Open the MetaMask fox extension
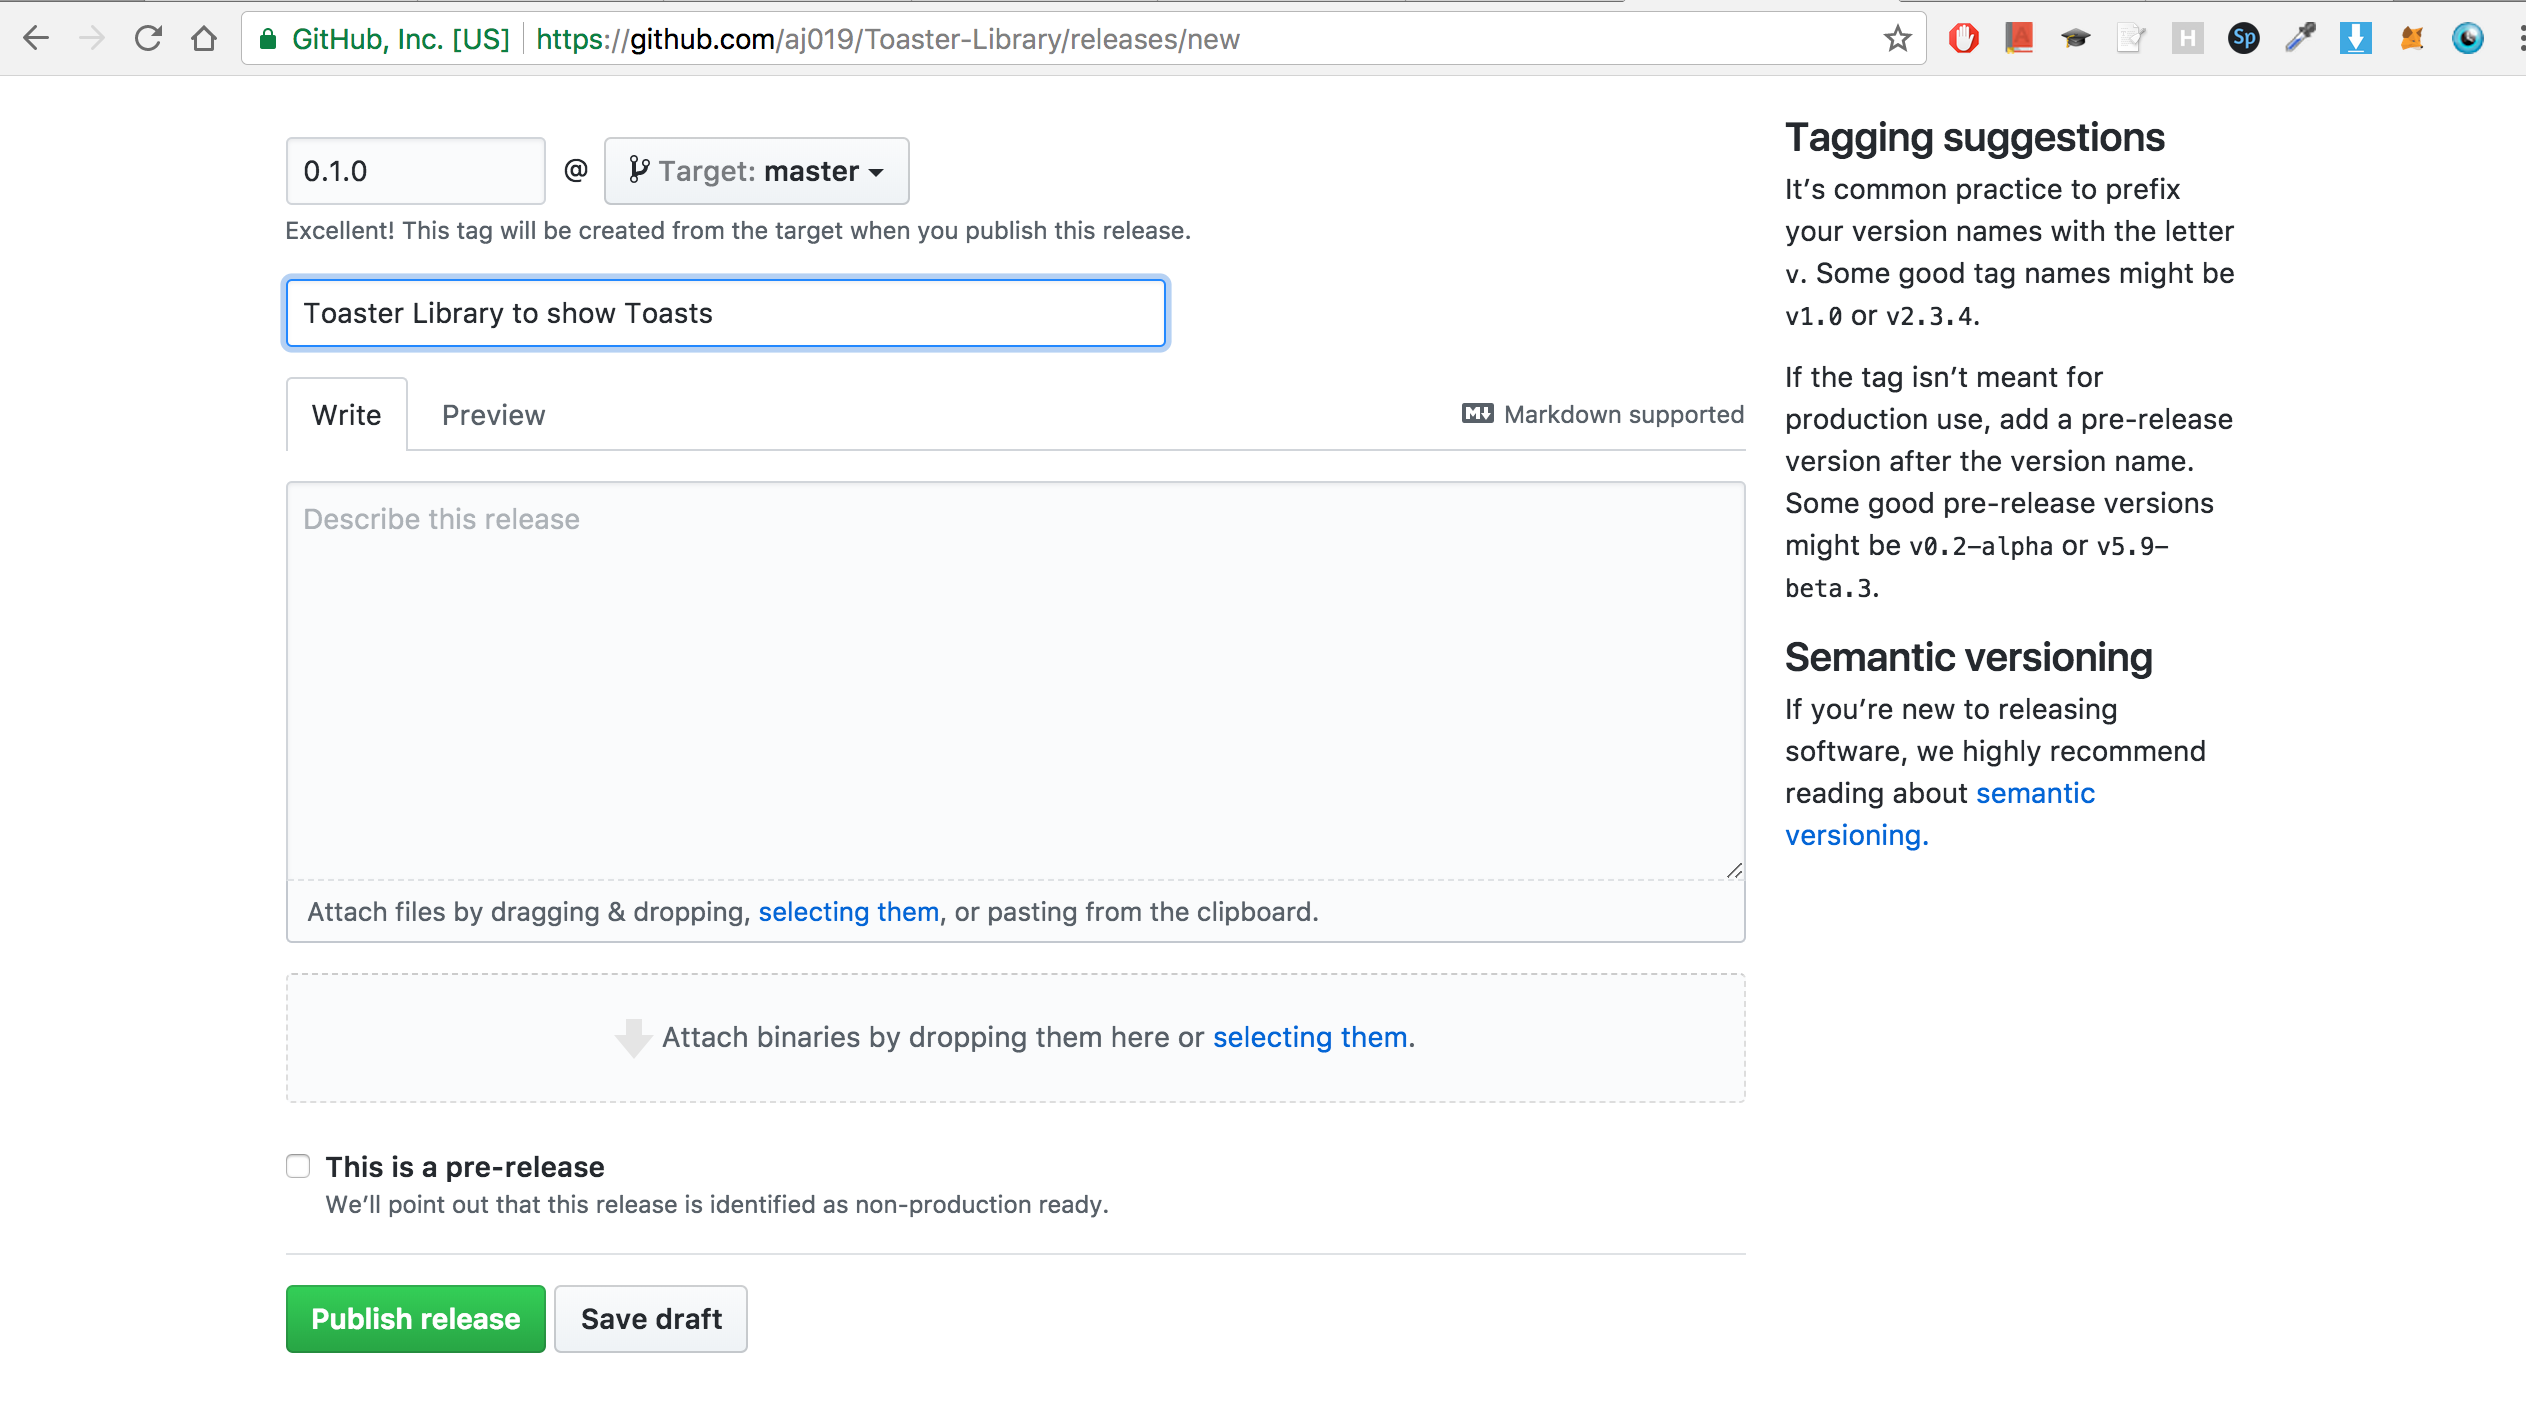The image size is (2526, 1422). click(x=2412, y=39)
